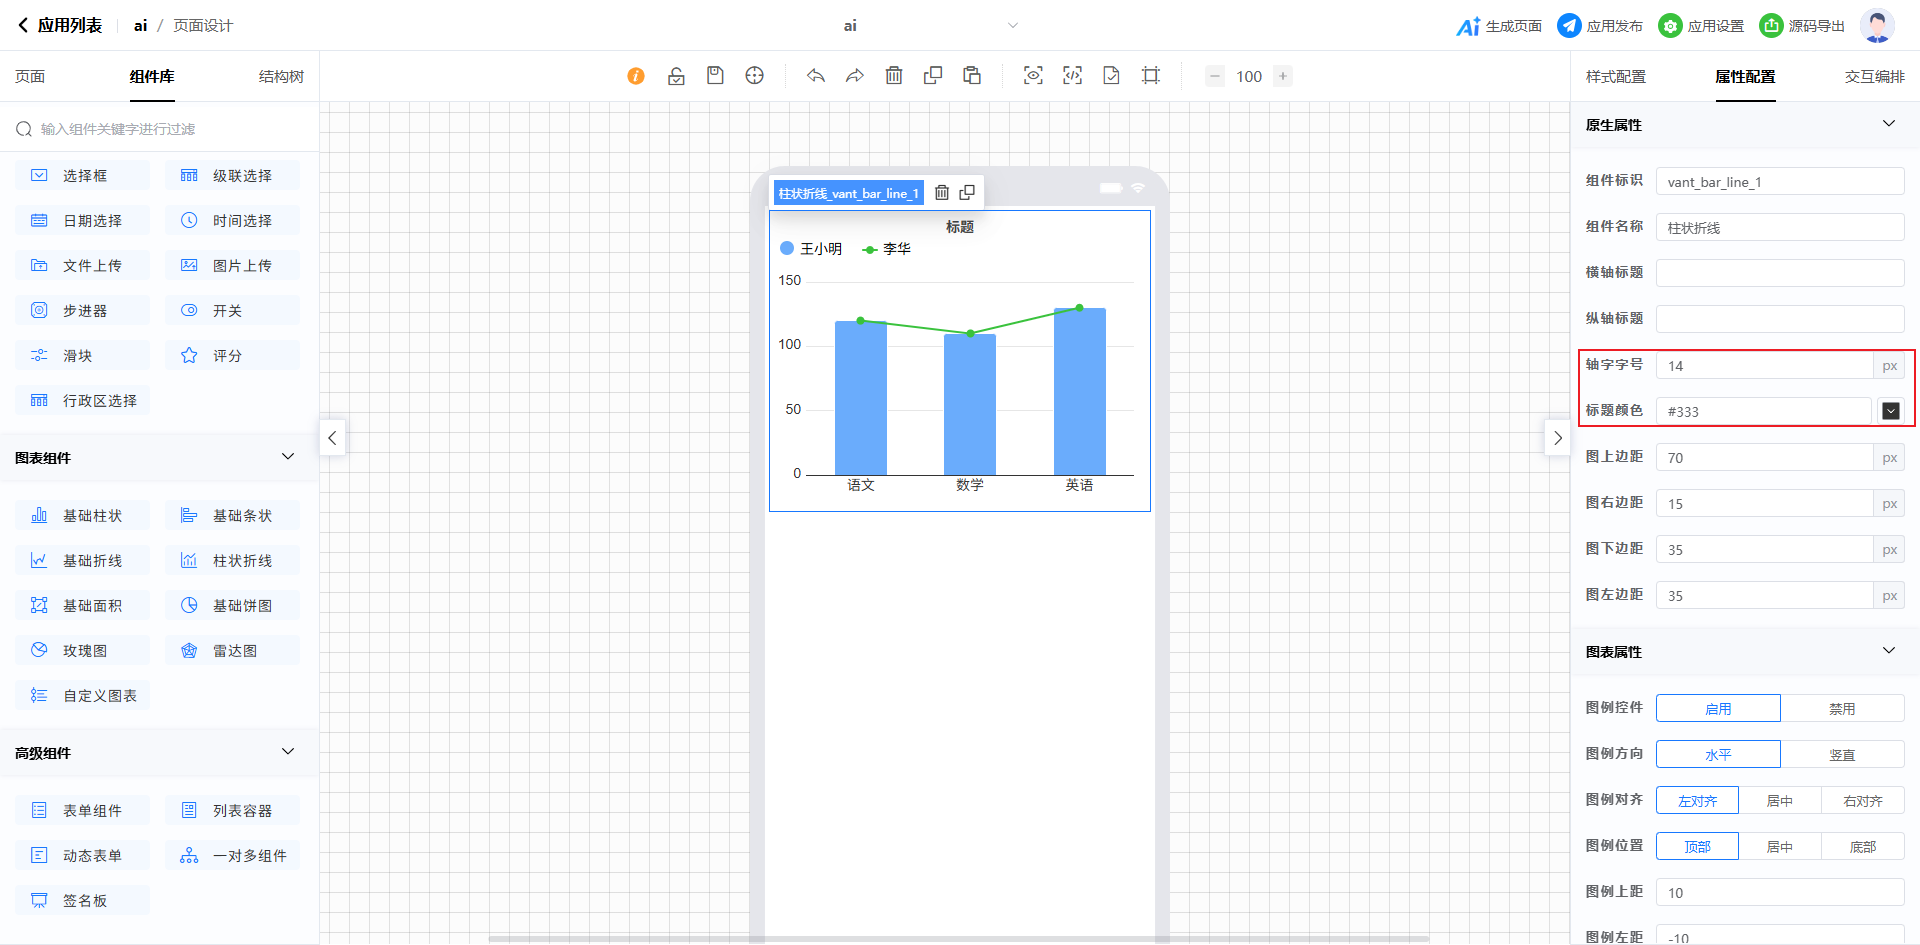Open the code view icon in toolbar

pos(1072,76)
